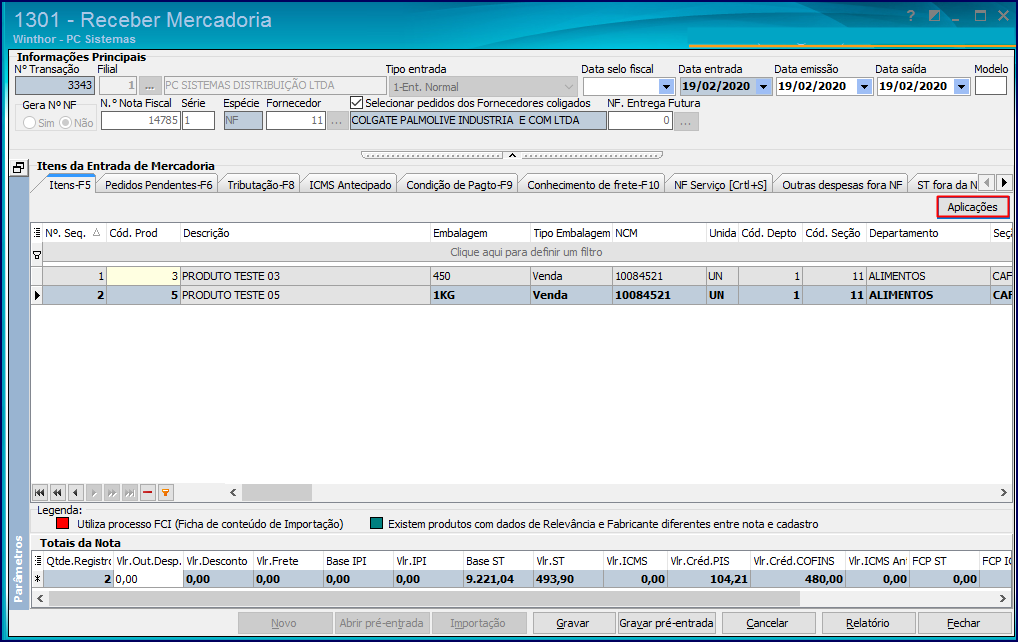The height and width of the screenshot is (642, 1018).
Task: Click Série input field
Action: (198, 121)
